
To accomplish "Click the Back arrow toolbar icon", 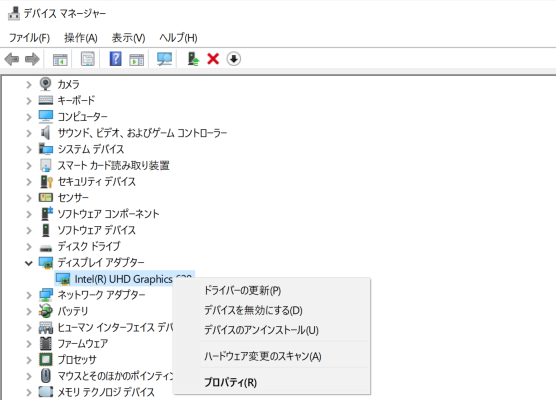I will (12, 59).
